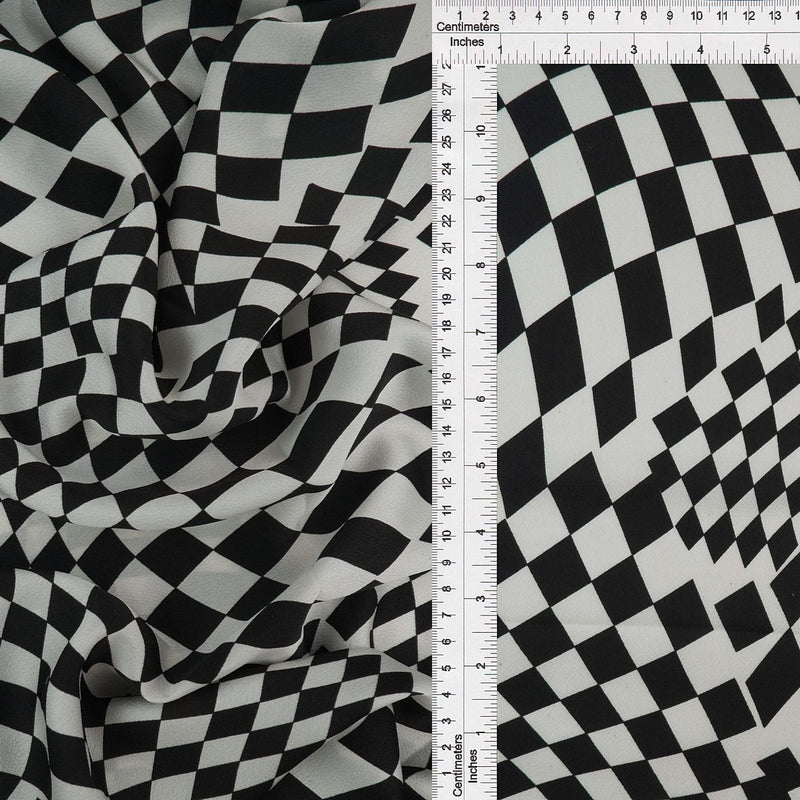Image resolution: width=800 pixels, height=800 pixels.
Task: Click the draped checkered fabric photo
Action: click(x=216, y=400)
